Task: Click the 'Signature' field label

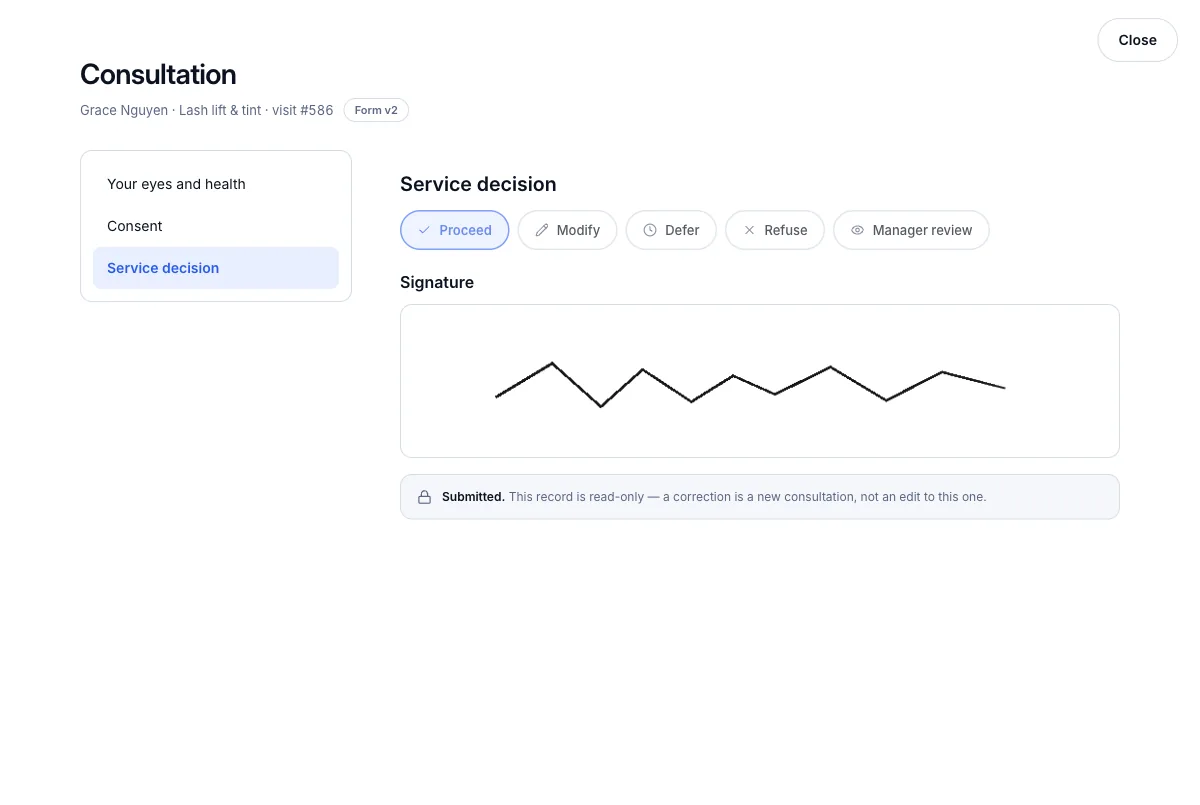Action: point(437,282)
